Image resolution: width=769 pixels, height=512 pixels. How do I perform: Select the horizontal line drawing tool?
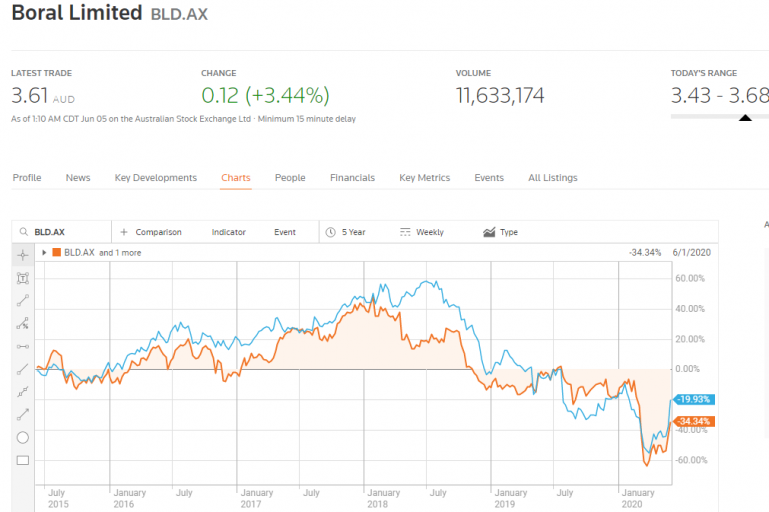coord(23,346)
